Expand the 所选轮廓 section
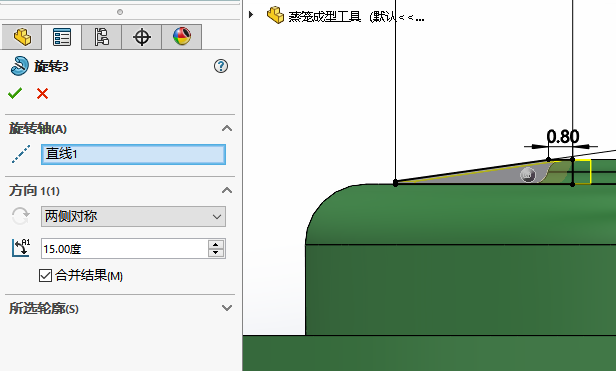Screen dimensions: 616x371 [227, 308]
